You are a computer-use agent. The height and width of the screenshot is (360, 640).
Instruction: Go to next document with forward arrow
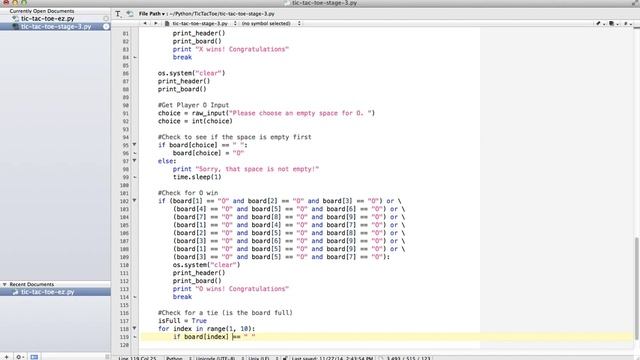(x=156, y=23)
